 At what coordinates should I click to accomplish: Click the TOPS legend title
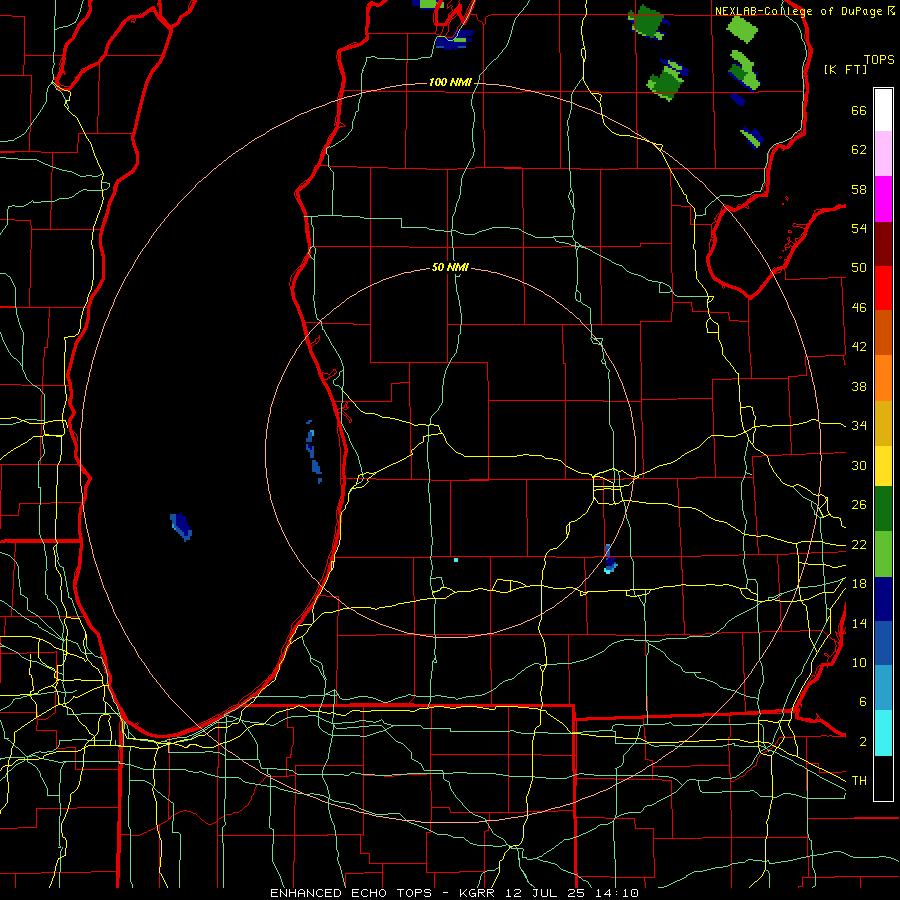pyautogui.click(x=879, y=60)
